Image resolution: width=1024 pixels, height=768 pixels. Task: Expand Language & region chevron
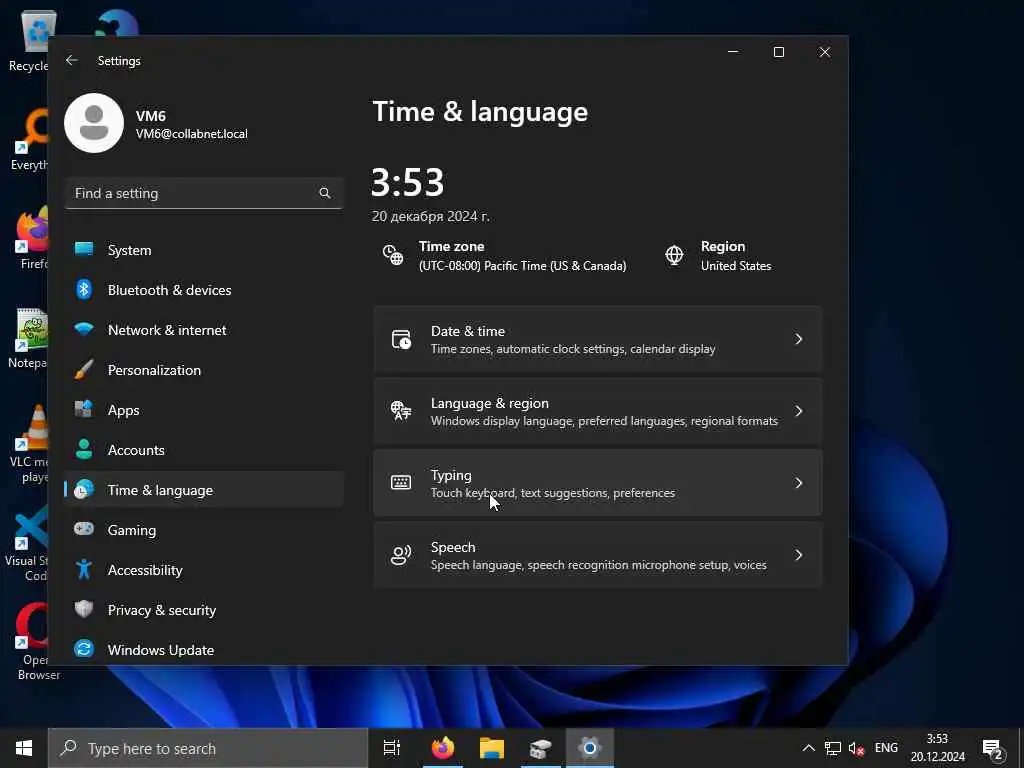tap(799, 411)
